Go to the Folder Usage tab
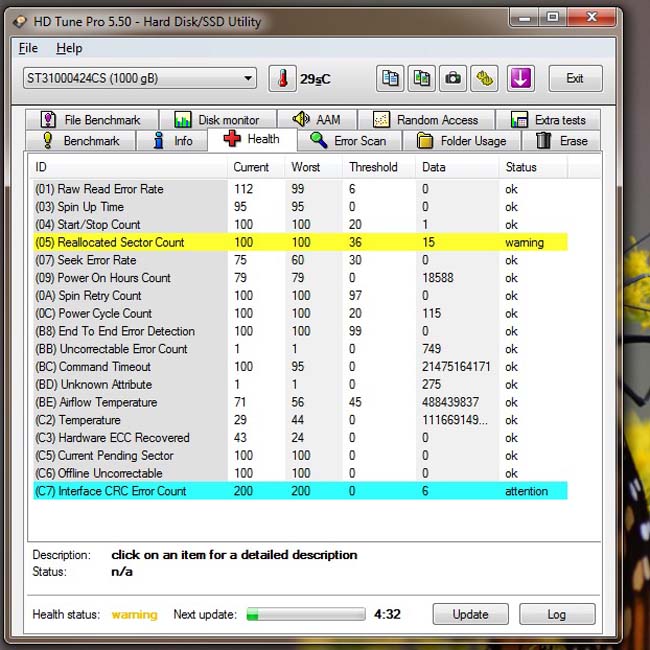 point(461,141)
